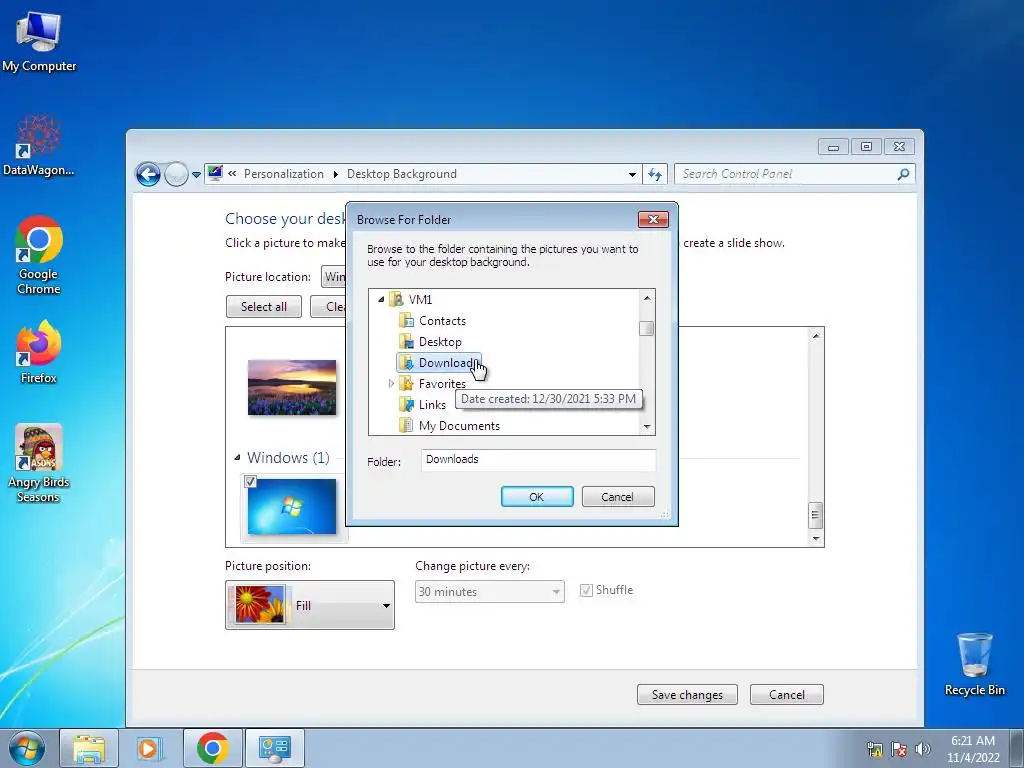The image size is (1024, 768).
Task: Open the Action Center flag icon
Action: coord(899,749)
